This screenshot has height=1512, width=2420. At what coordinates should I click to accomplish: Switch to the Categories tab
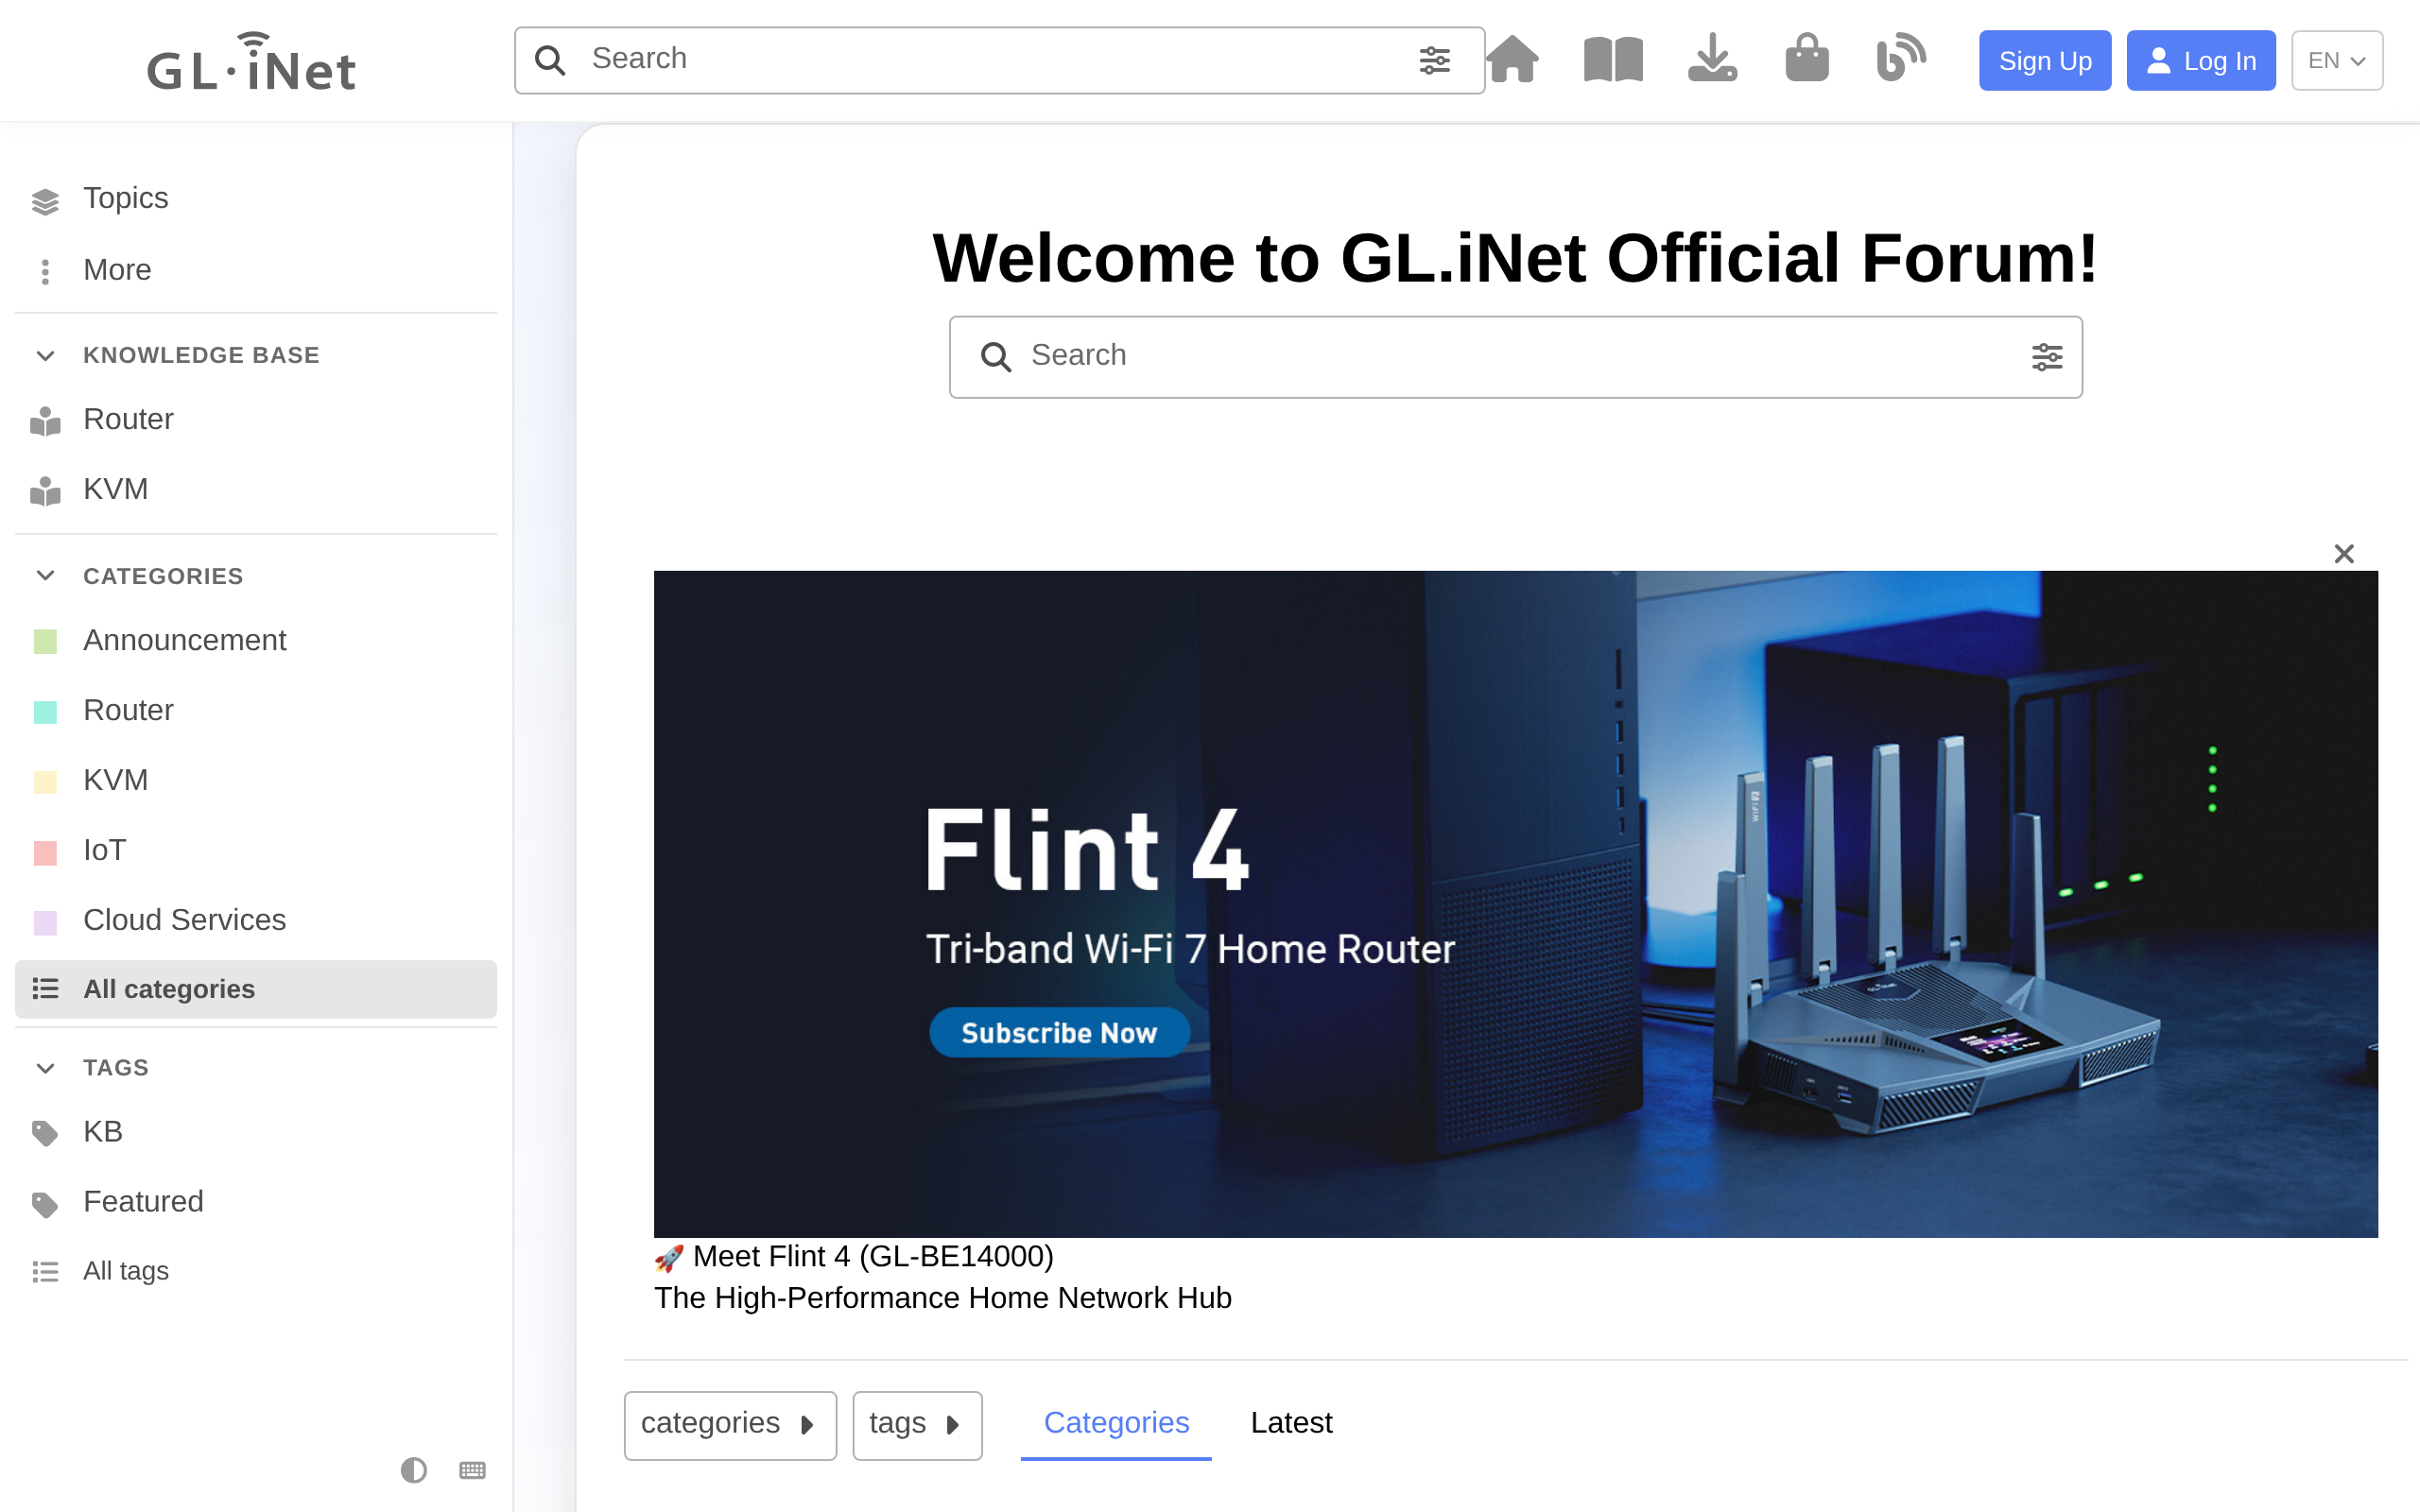[x=1116, y=1424]
